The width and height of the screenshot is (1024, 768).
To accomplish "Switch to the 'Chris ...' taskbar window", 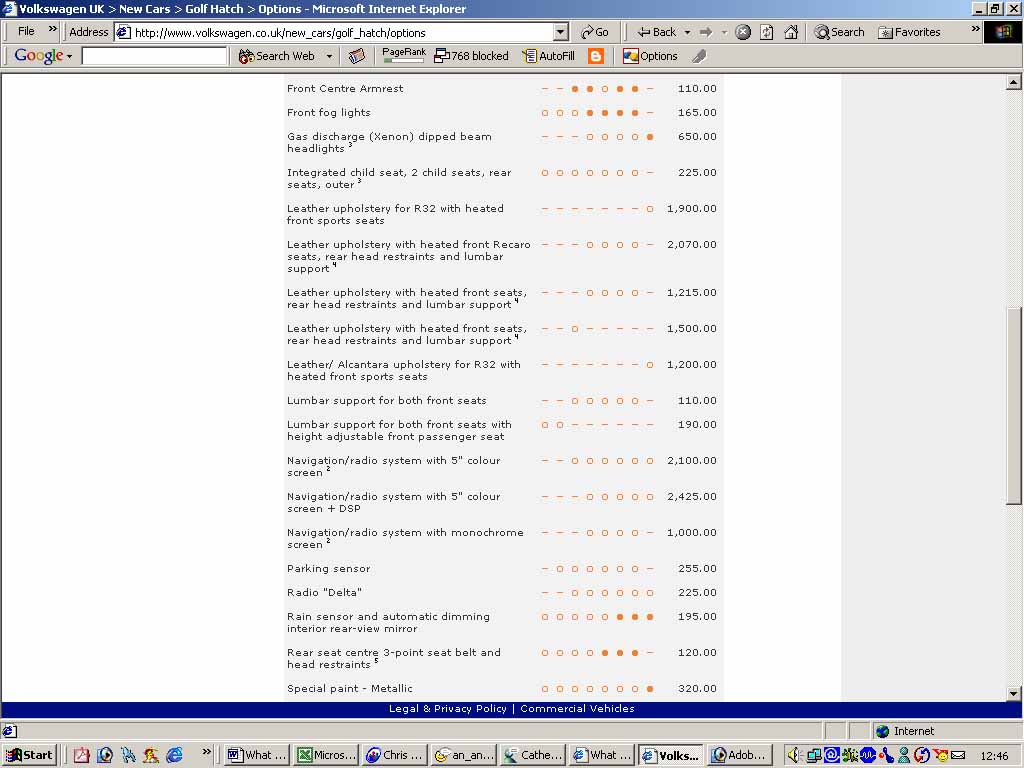I will tap(395, 755).
